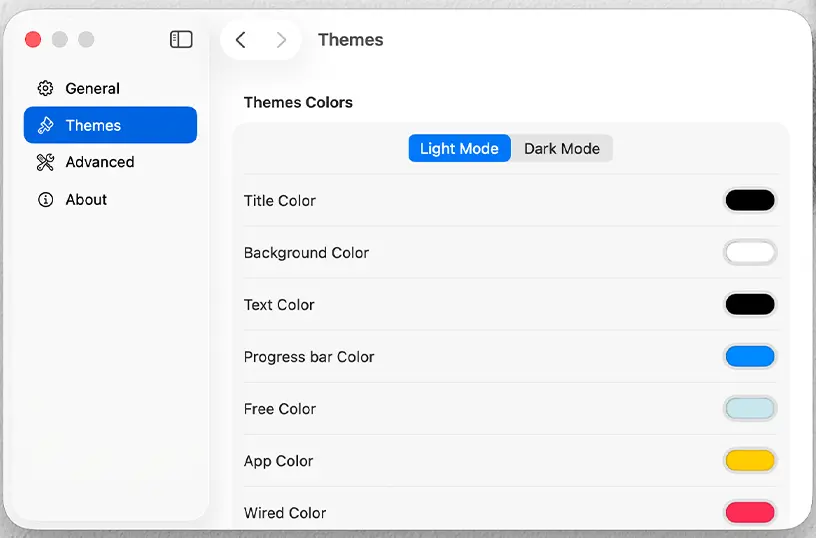Change the Text Color swatch
This screenshot has height=538, width=816.
coord(749,304)
